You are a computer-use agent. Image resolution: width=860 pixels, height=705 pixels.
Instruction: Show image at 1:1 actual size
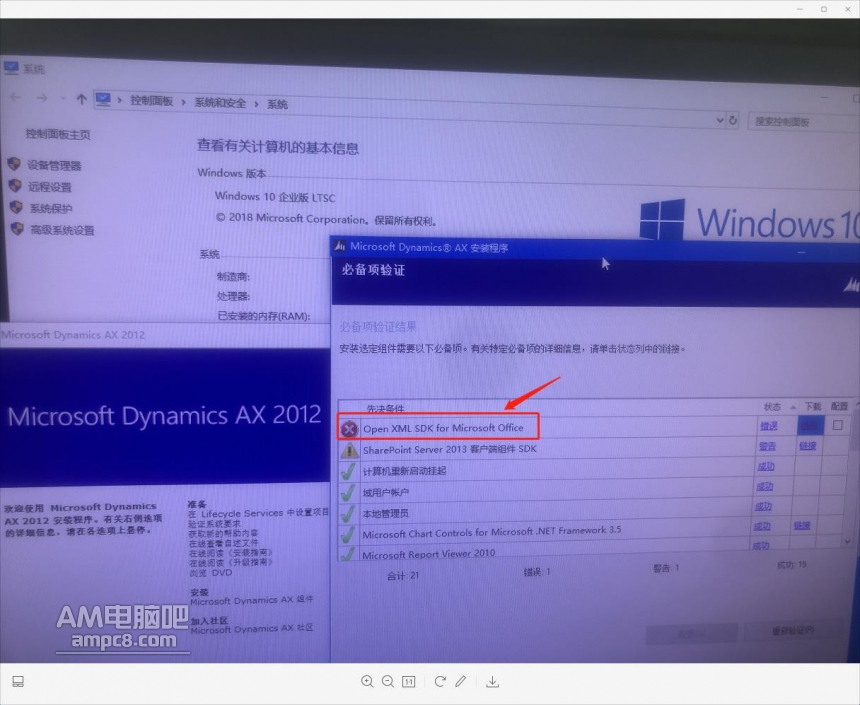pyautogui.click(x=409, y=681)
